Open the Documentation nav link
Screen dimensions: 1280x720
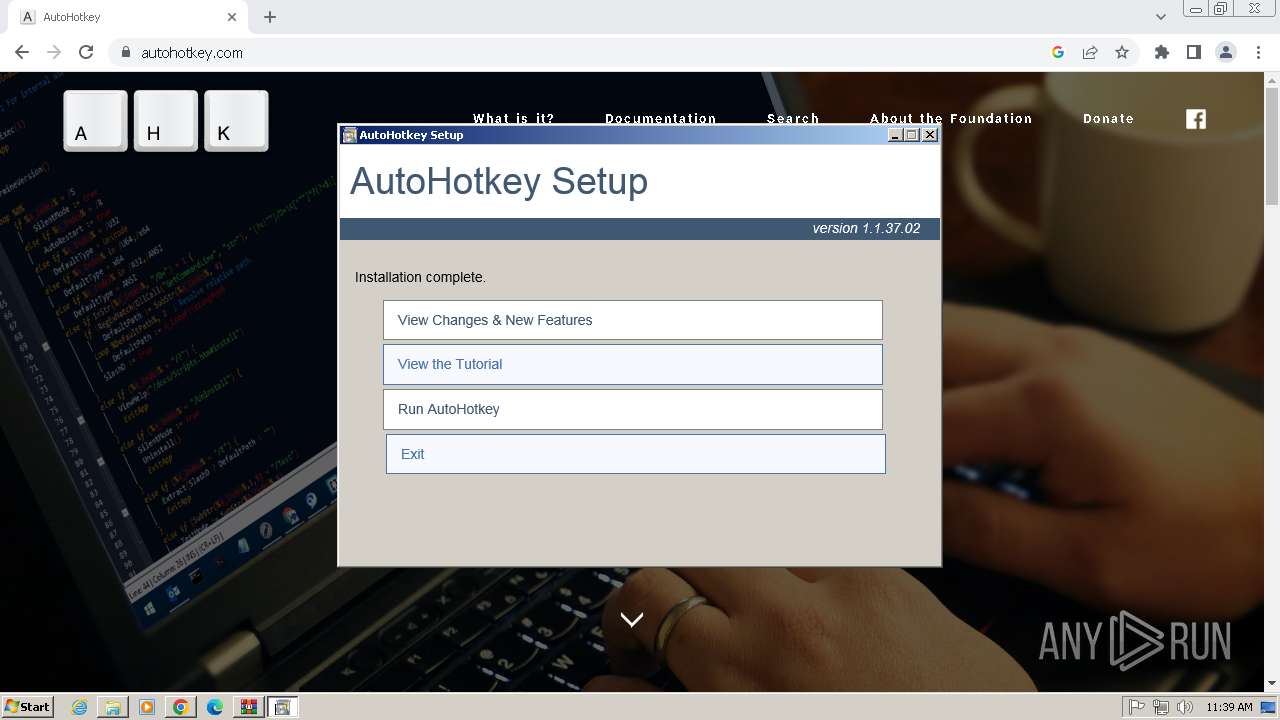[x=660, y=118]
